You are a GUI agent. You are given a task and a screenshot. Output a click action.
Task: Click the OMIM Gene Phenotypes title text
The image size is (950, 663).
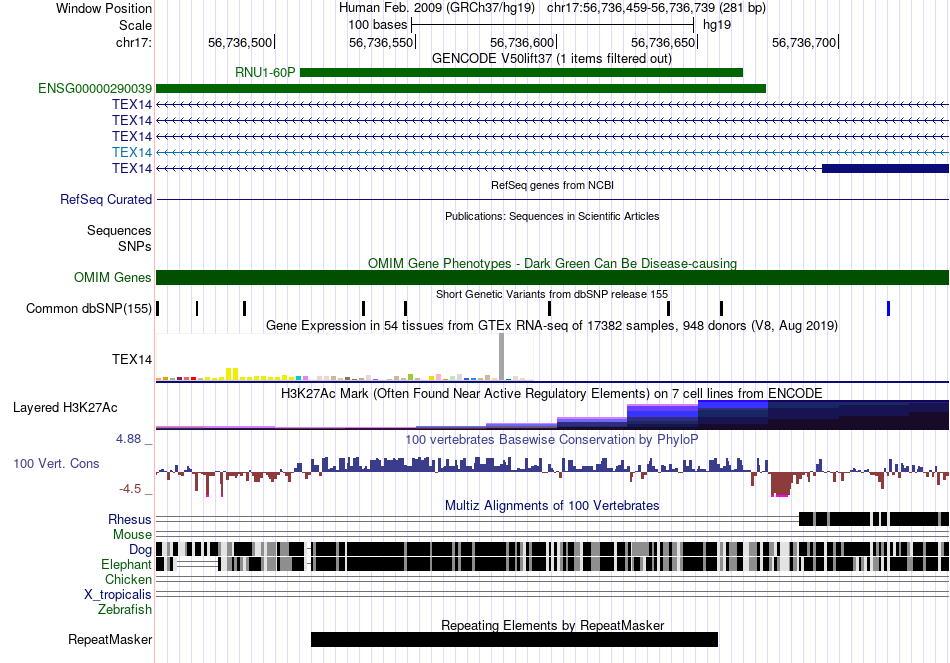[x=552, y=264]
